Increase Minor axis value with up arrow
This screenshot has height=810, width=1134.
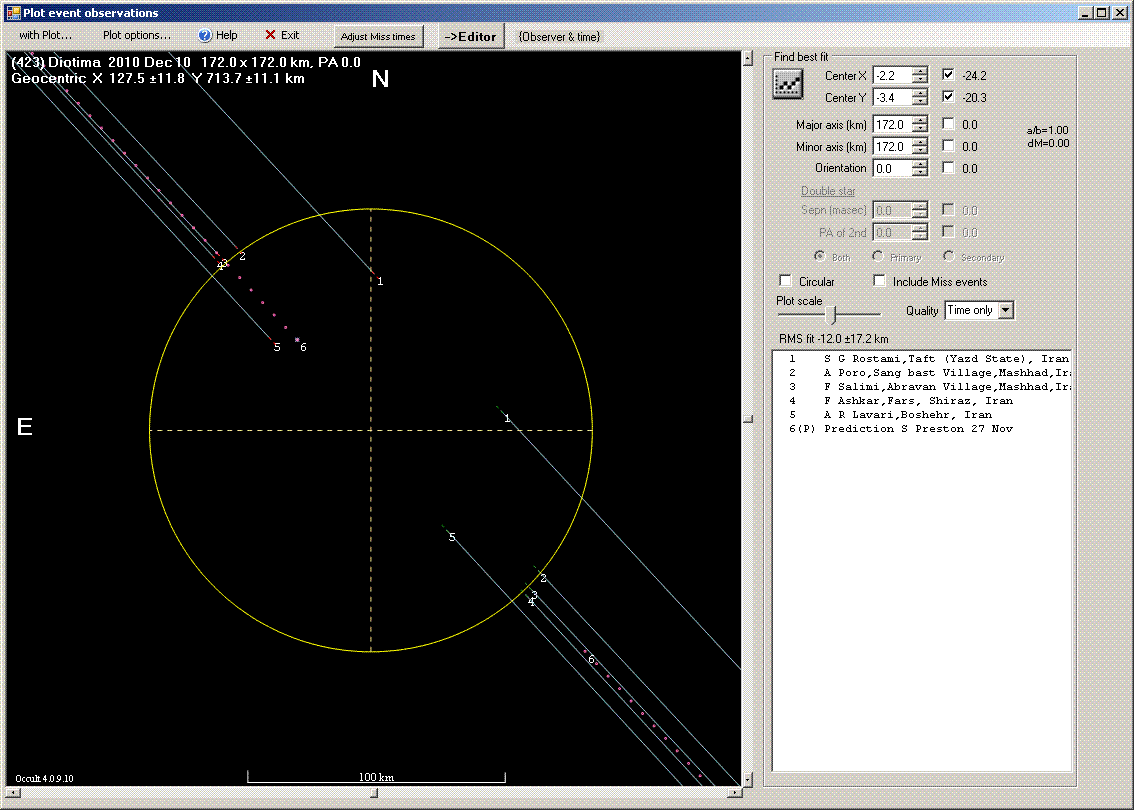(x=919, y=142)
